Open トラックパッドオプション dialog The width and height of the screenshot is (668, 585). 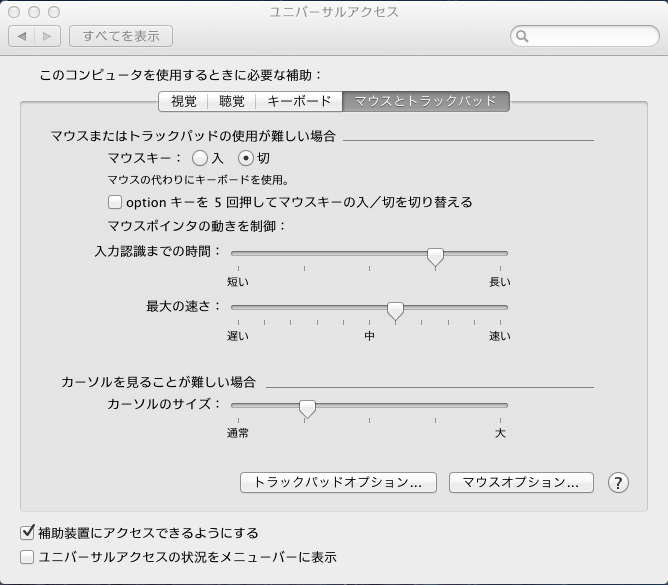click(x=338, y=482)
